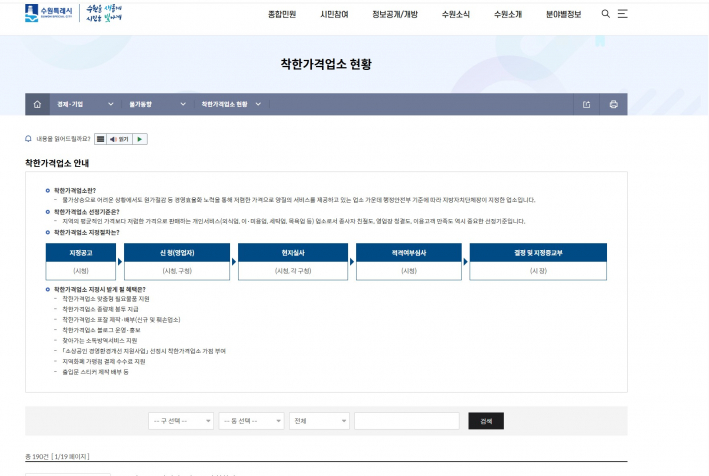Click the 지정공고 step box
Image resolution: width=709 pixels, height=476 pixels.
pyautogui.click(x=81, y=262)
